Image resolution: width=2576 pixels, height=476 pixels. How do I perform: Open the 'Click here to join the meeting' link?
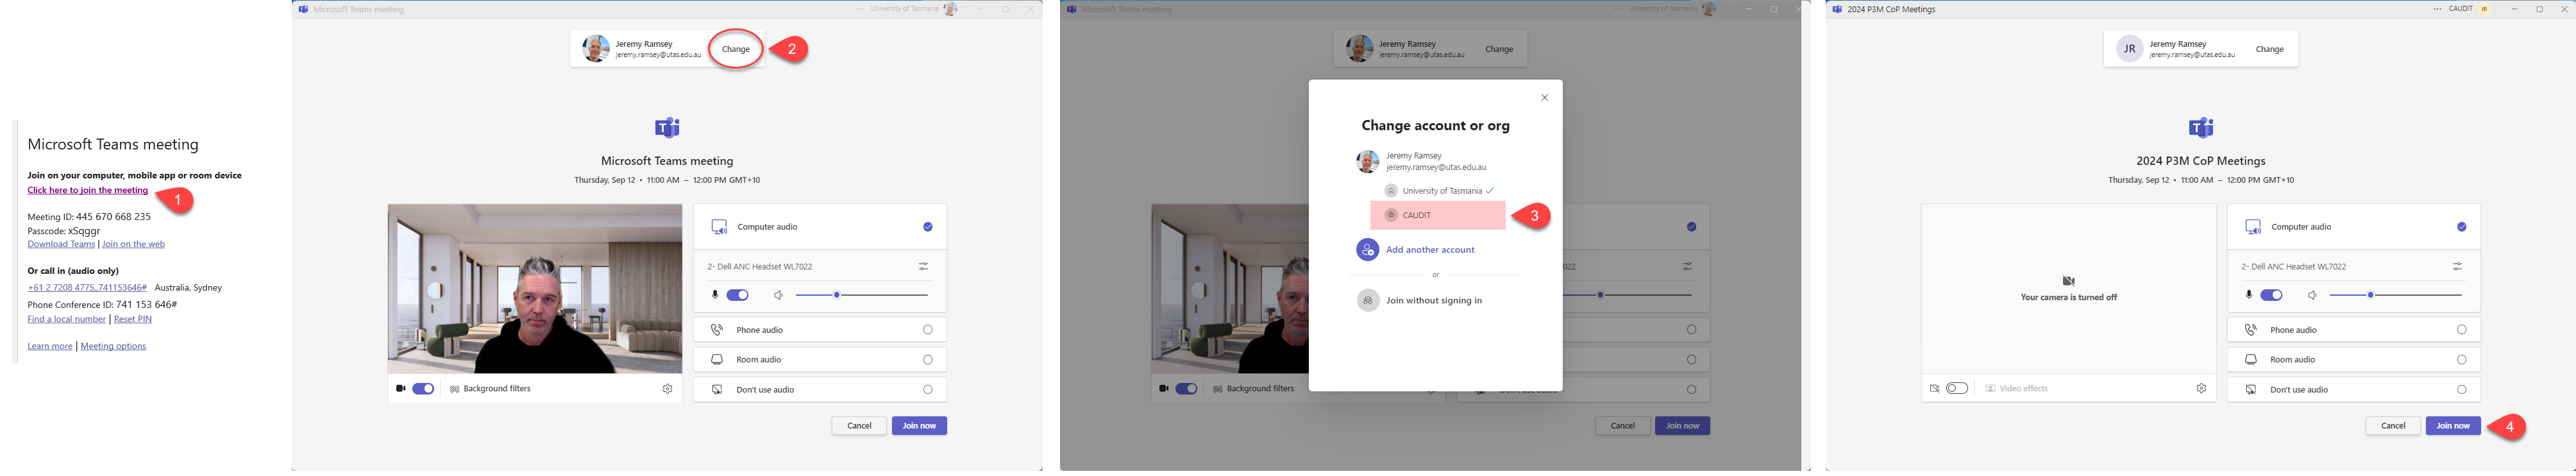pyautogui.click(x=88, y=190)
